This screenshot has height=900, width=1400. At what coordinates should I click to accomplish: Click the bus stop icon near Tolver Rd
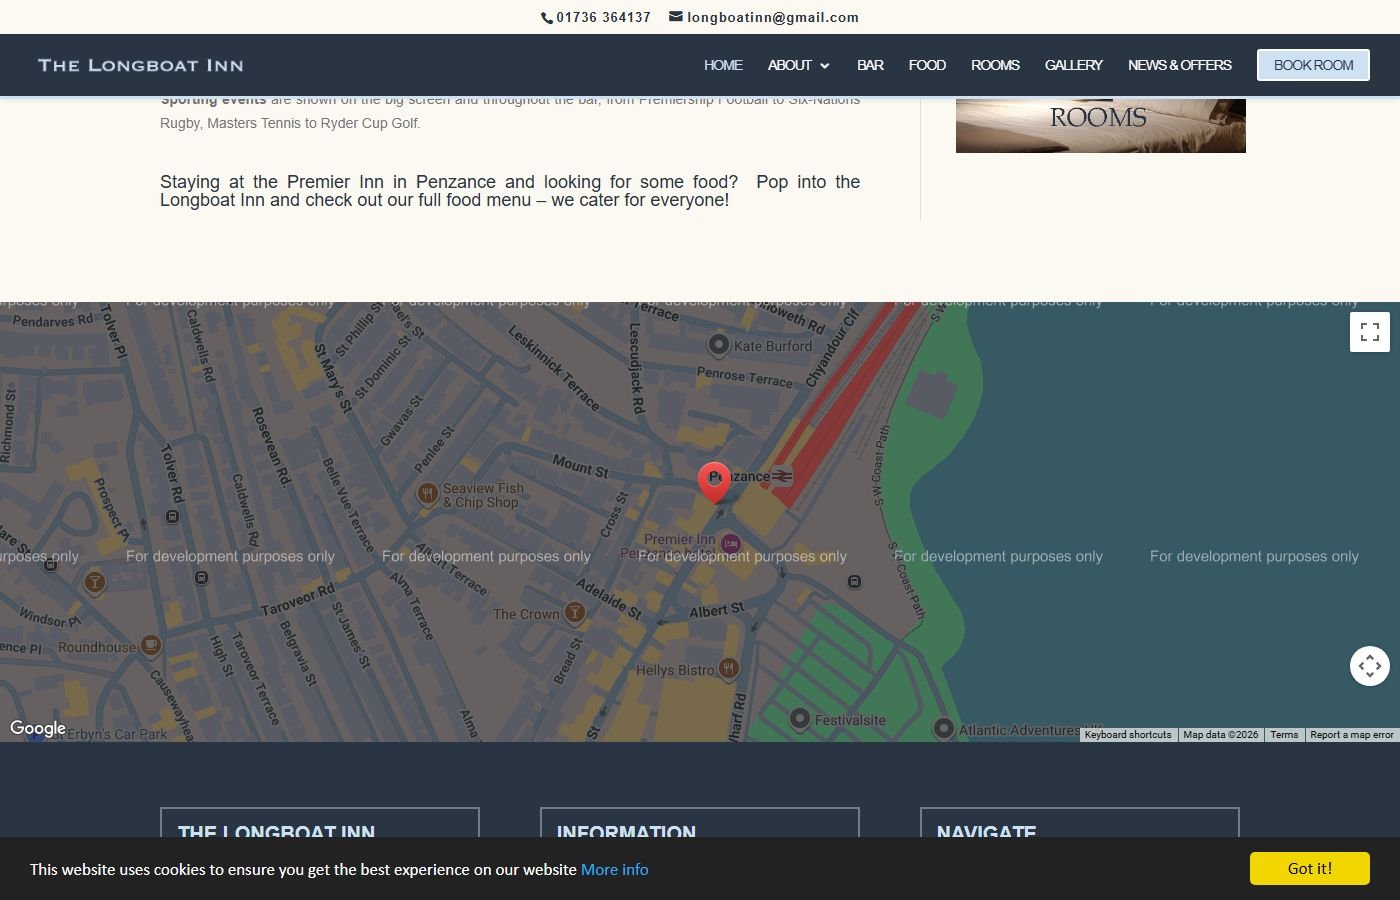[172, 517]
